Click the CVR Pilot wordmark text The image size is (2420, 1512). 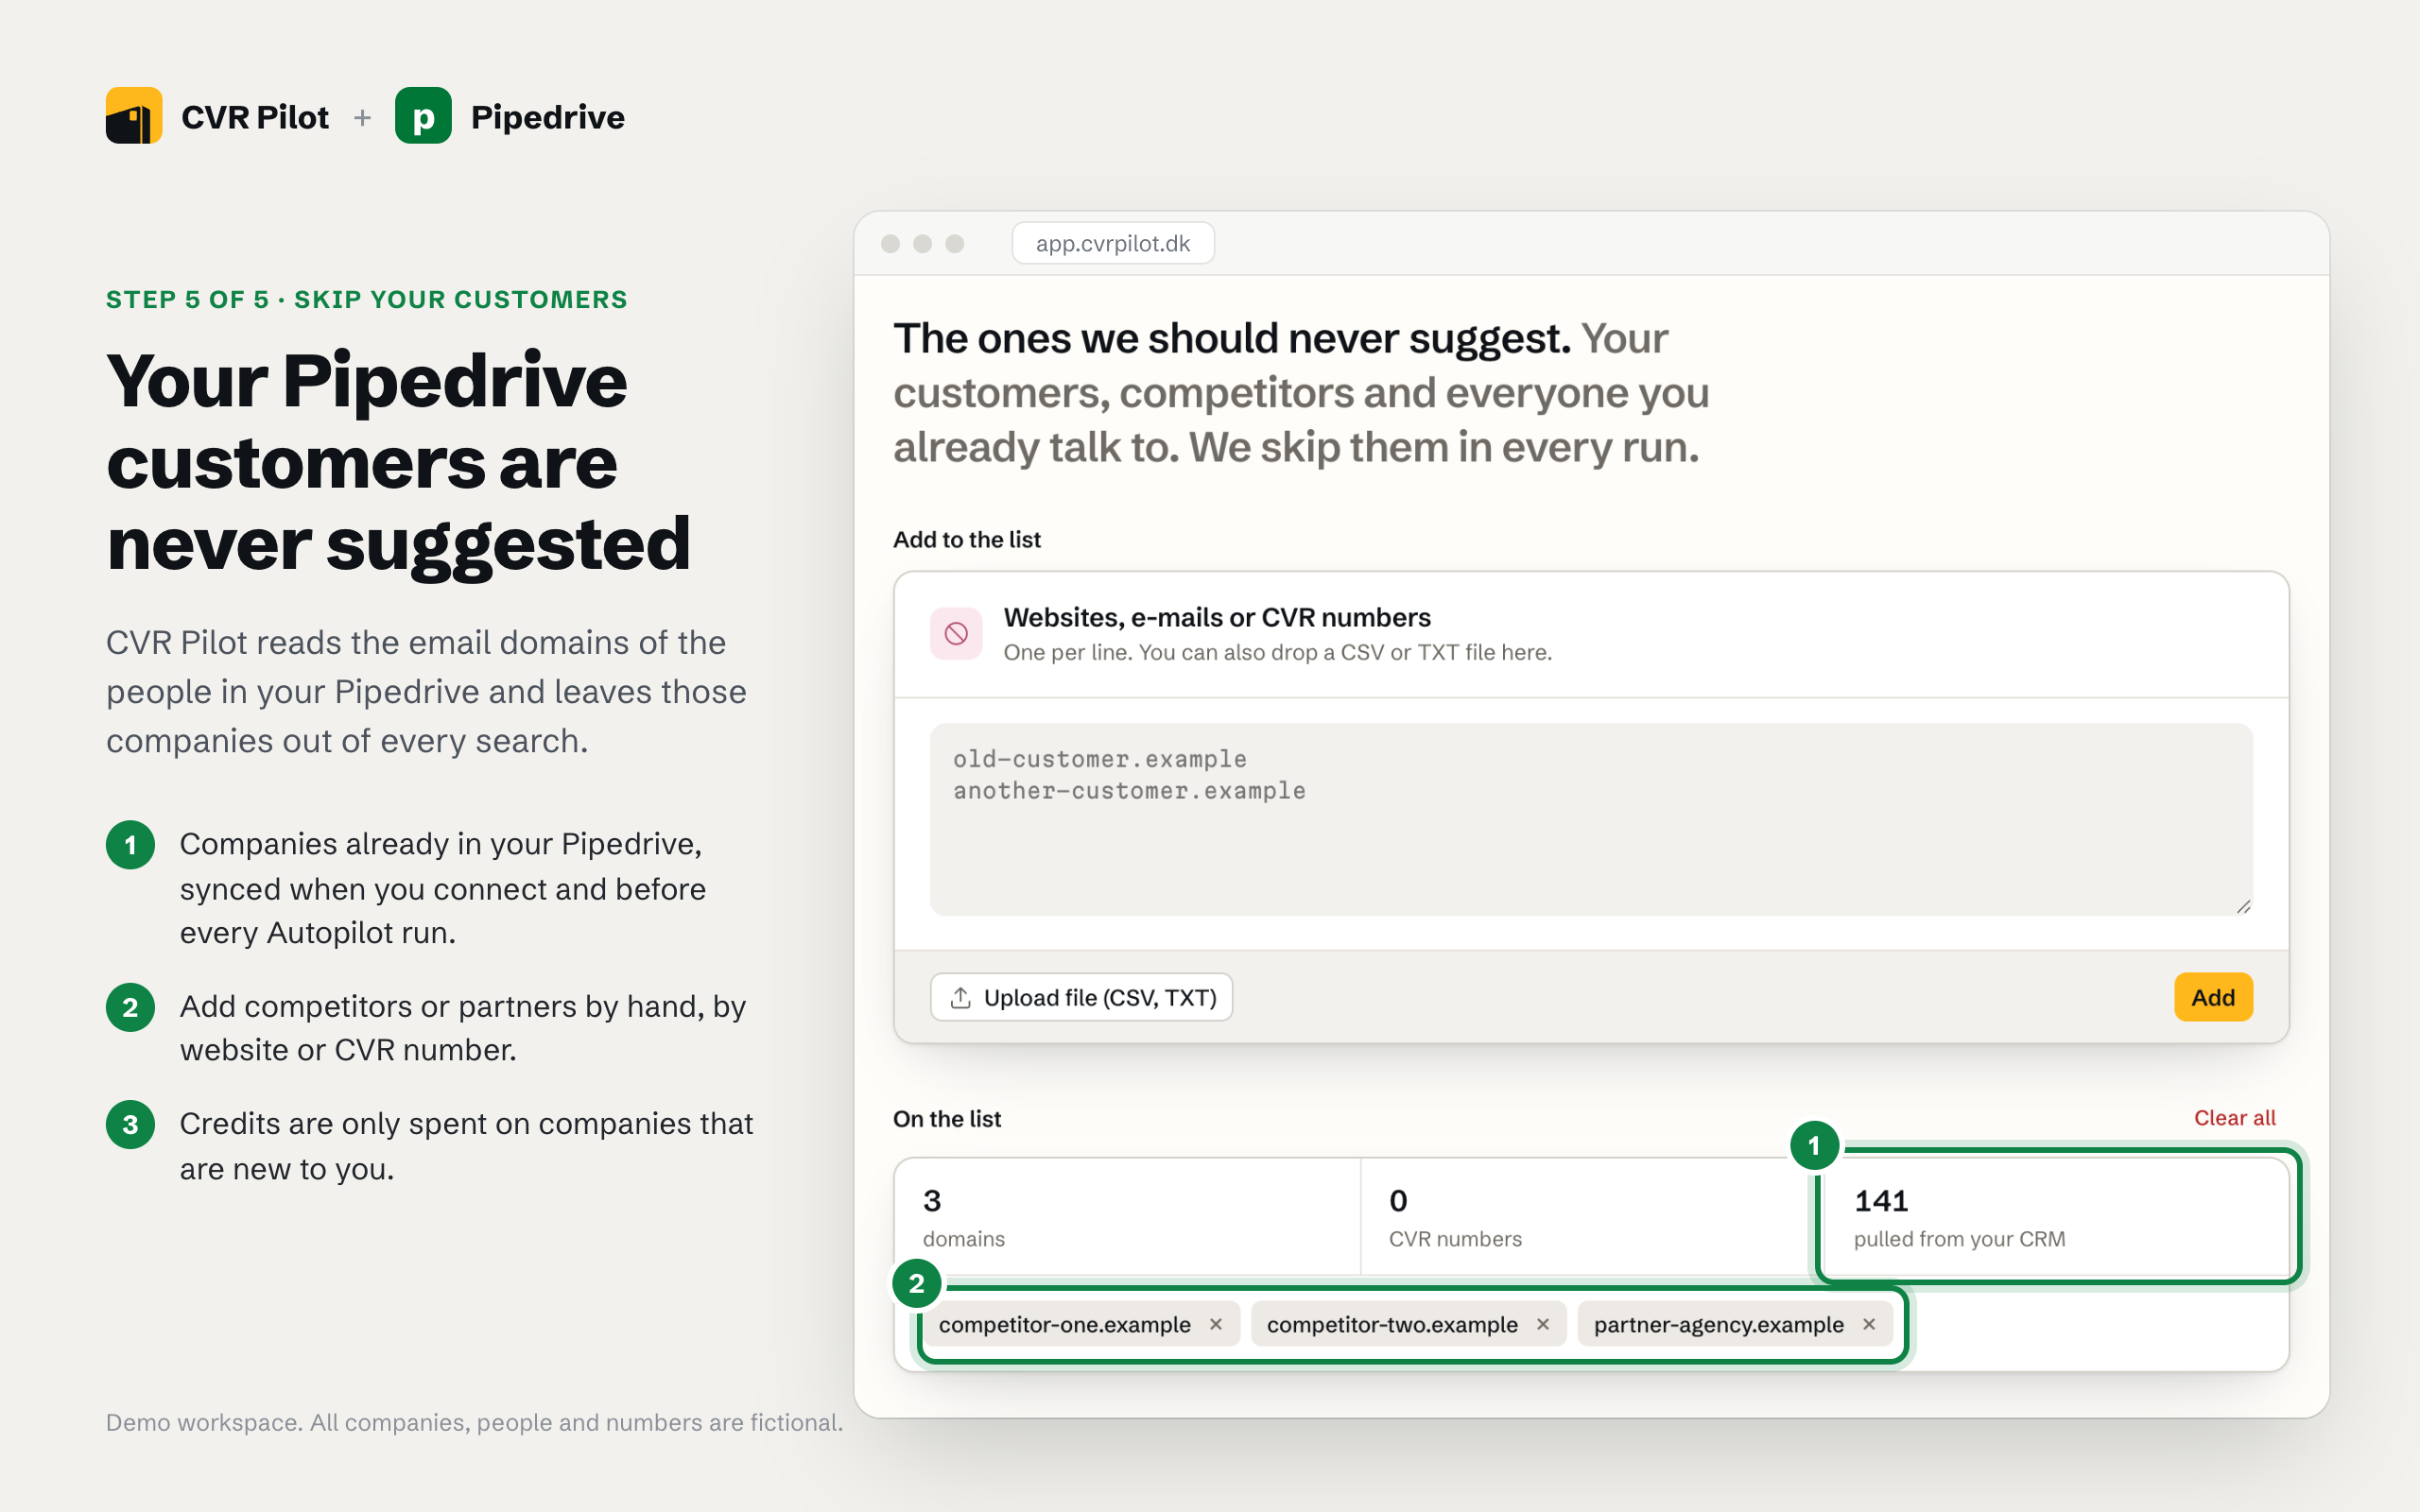point(255,117)
